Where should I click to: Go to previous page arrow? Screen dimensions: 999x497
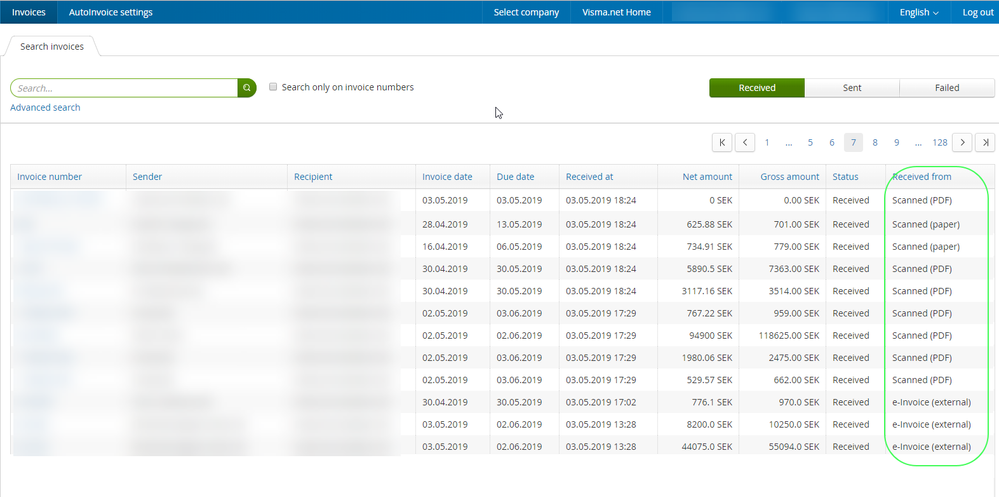[x=745, y=143]
